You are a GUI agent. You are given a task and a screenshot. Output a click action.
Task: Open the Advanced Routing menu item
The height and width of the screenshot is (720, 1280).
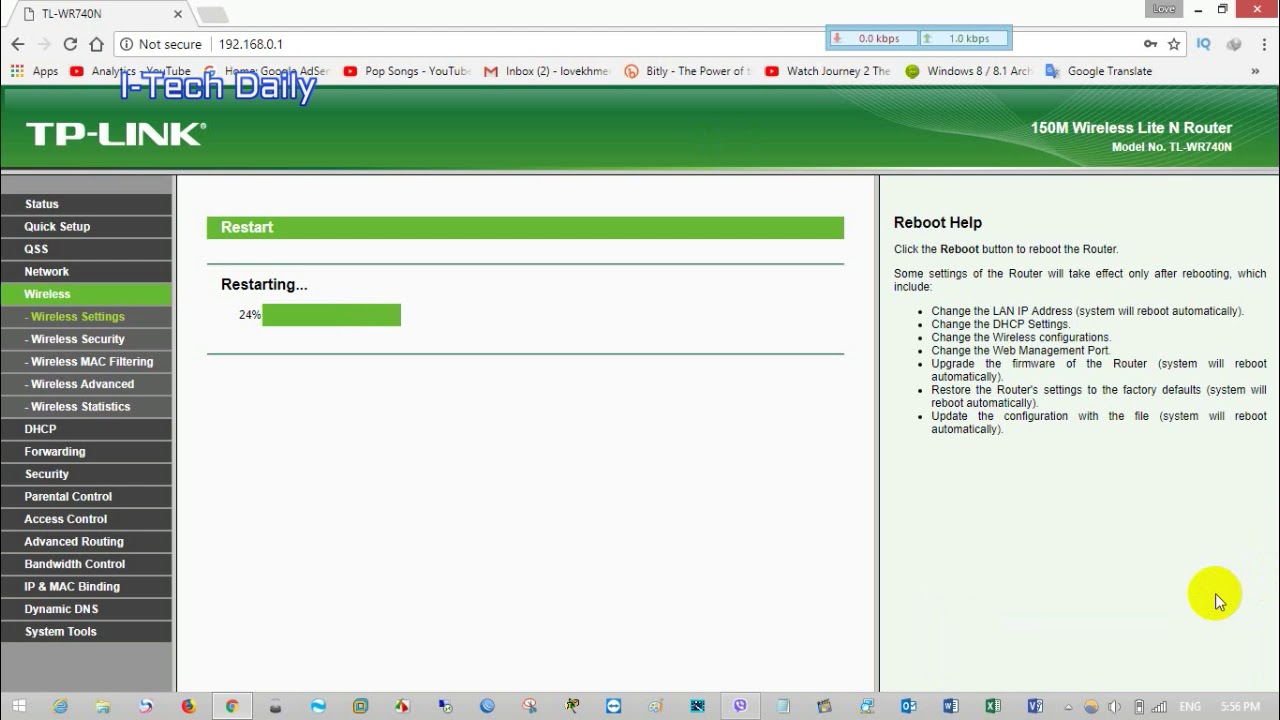(86, 542)
